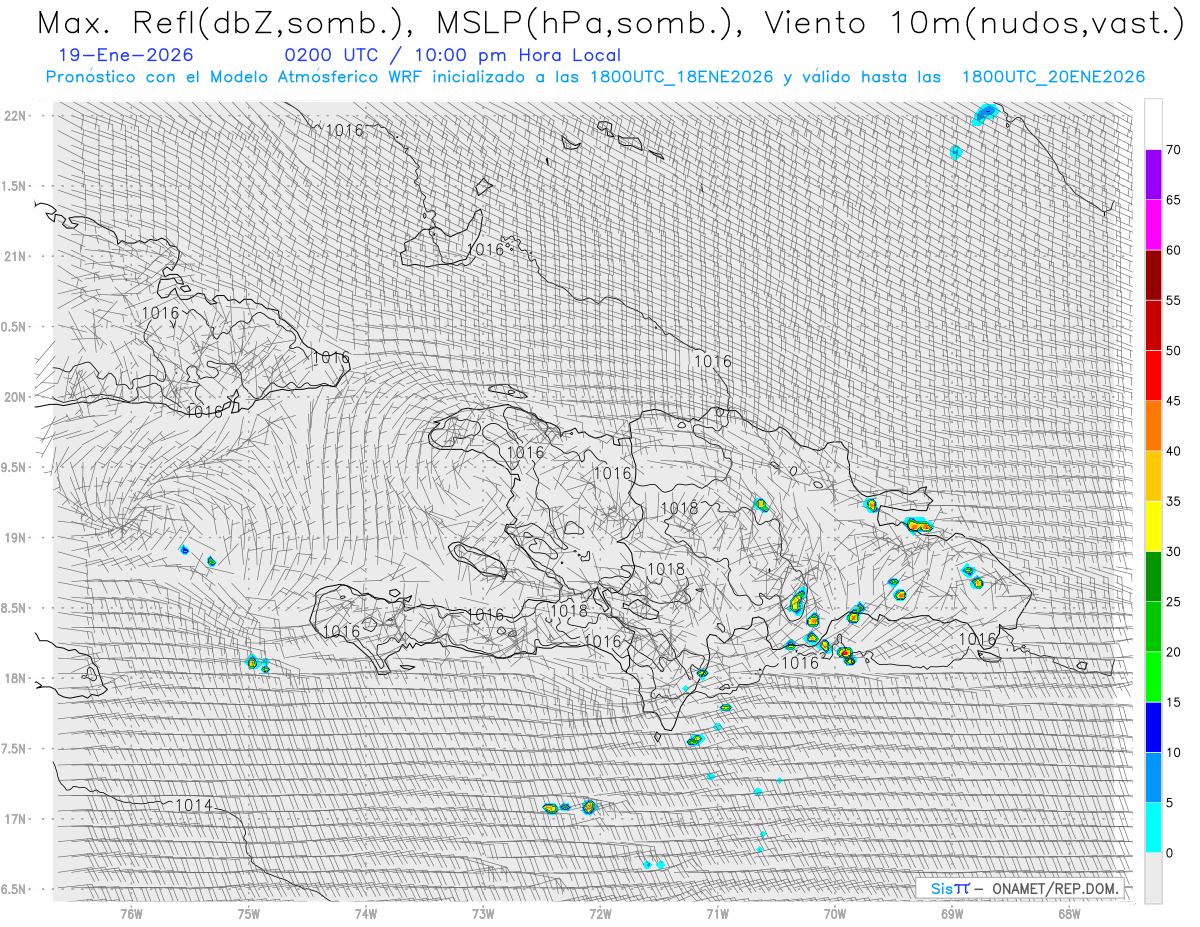Pick the orange 40–45 dBZ legend band
This screenshot has width=1200, height=927.
1153,426
